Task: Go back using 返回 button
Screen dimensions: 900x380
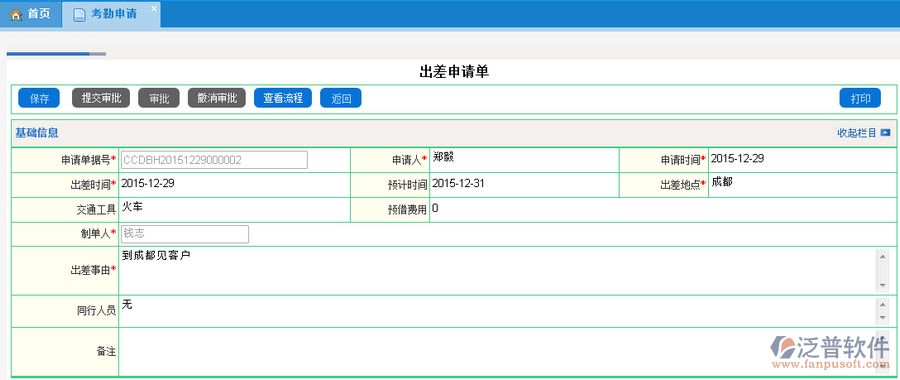Action: pyautogui.click(x=341, y=98)
